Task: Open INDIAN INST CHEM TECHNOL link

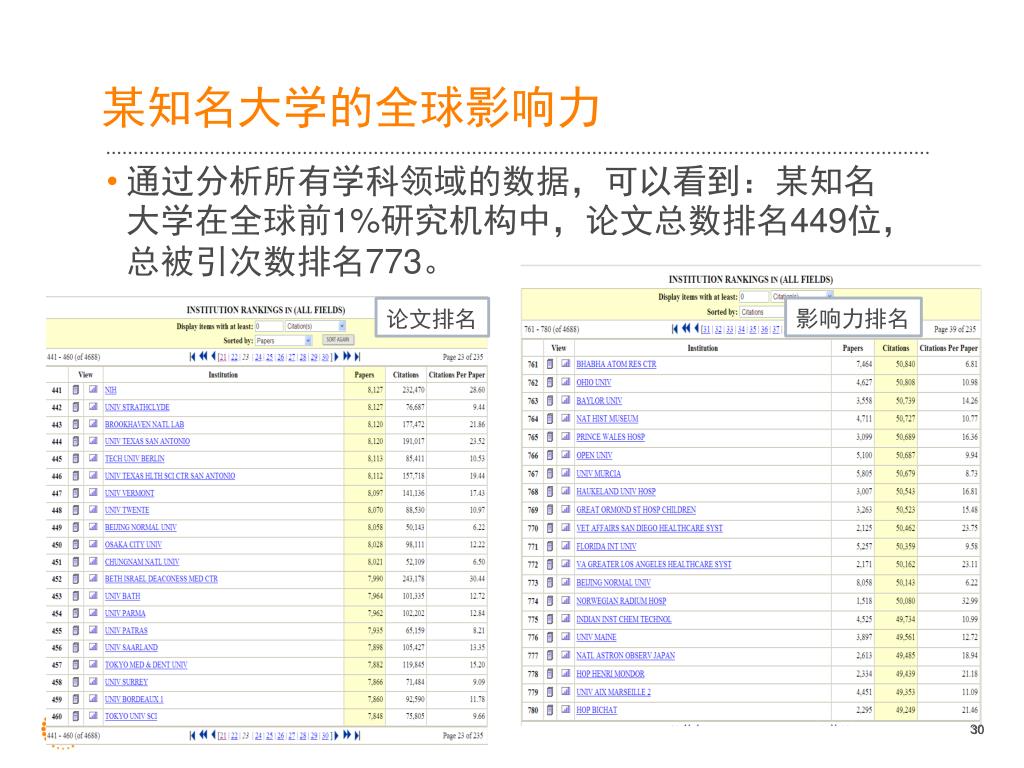Action: (624, 619)
